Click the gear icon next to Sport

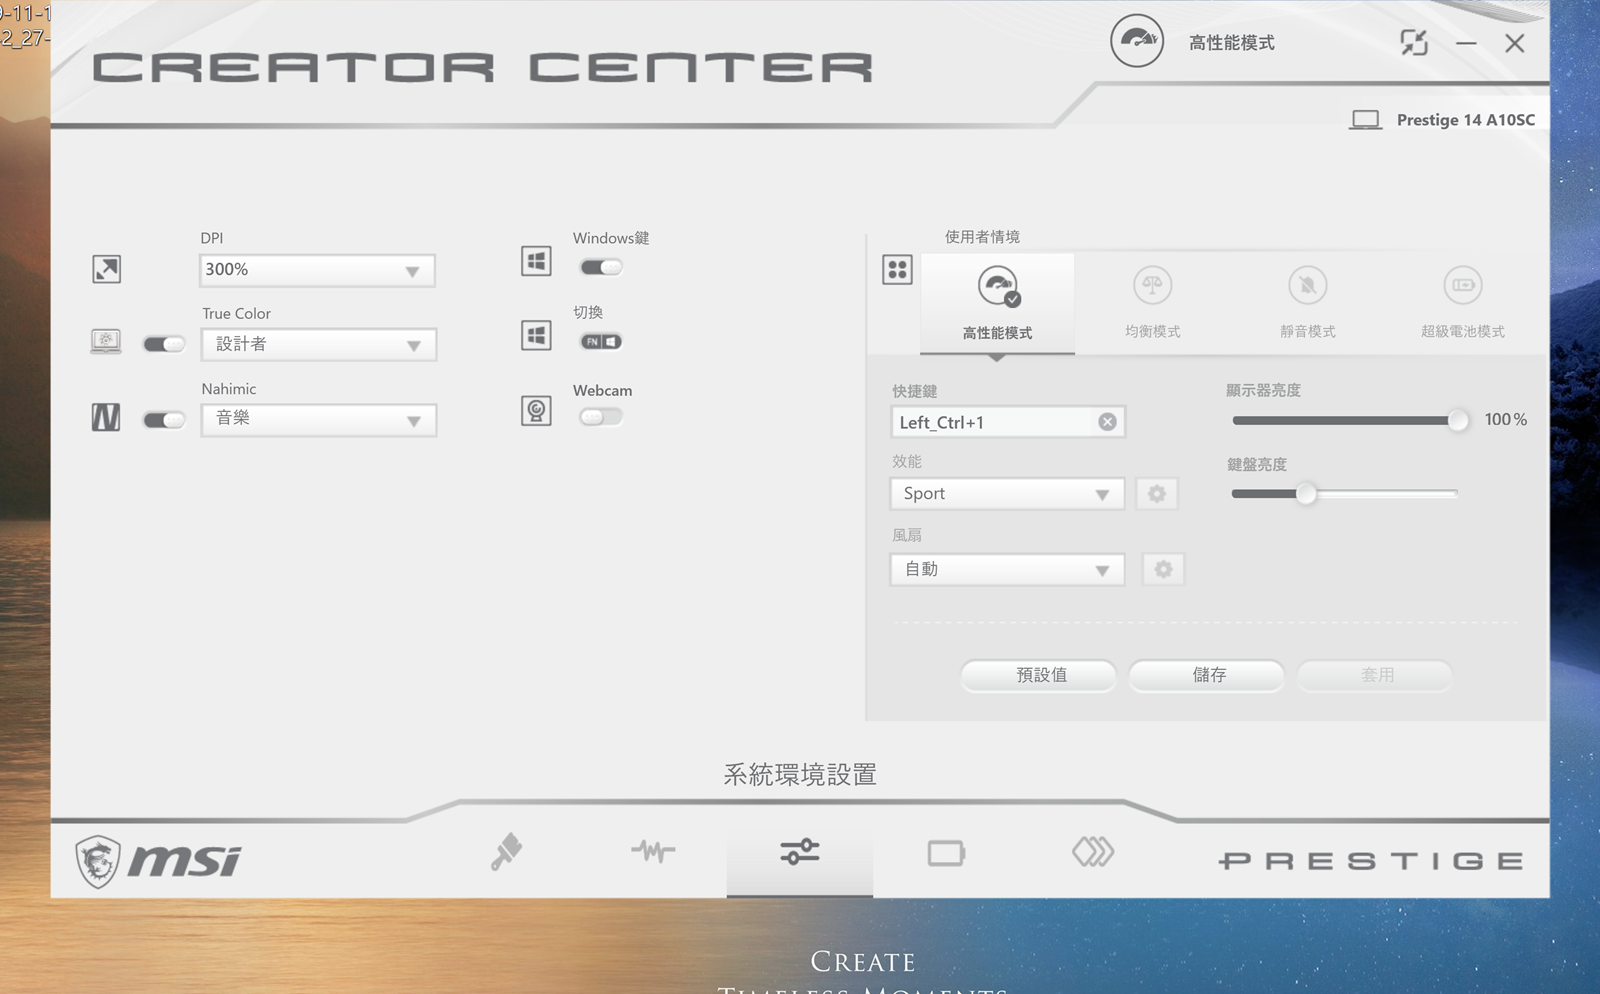(1157, 494)
